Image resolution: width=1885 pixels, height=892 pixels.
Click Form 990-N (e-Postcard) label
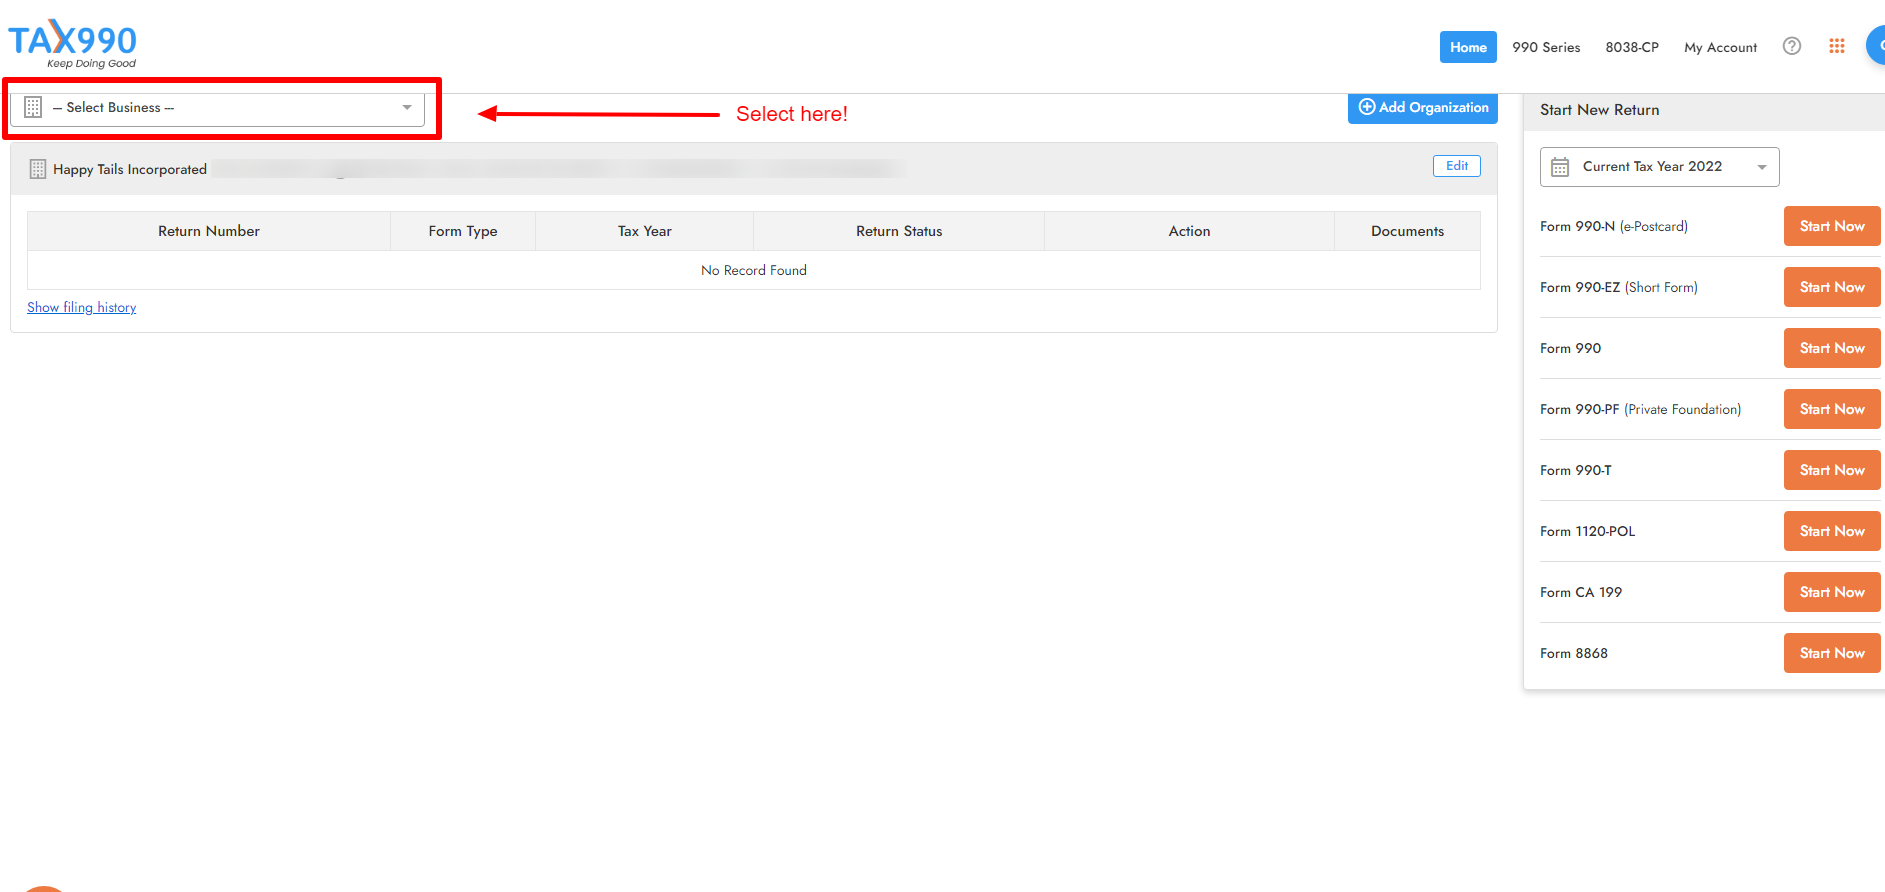pos(1614,226)
